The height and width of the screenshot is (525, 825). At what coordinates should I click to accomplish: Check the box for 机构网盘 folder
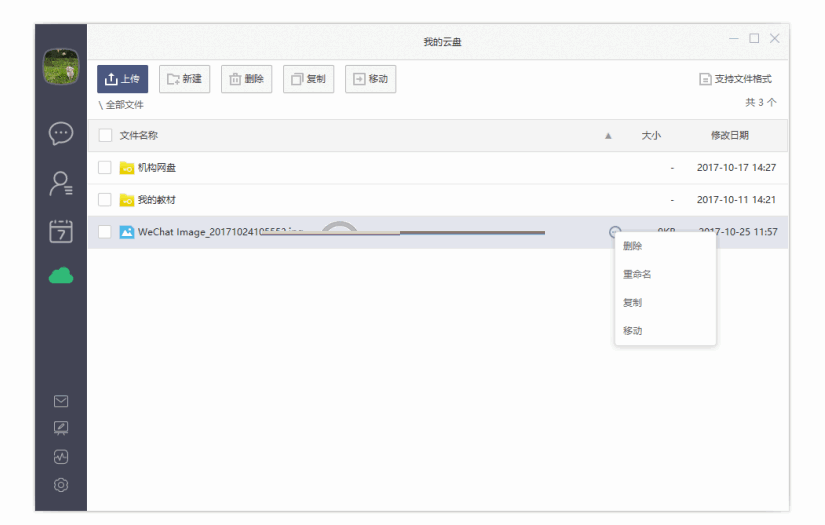(x=105, y=167)
